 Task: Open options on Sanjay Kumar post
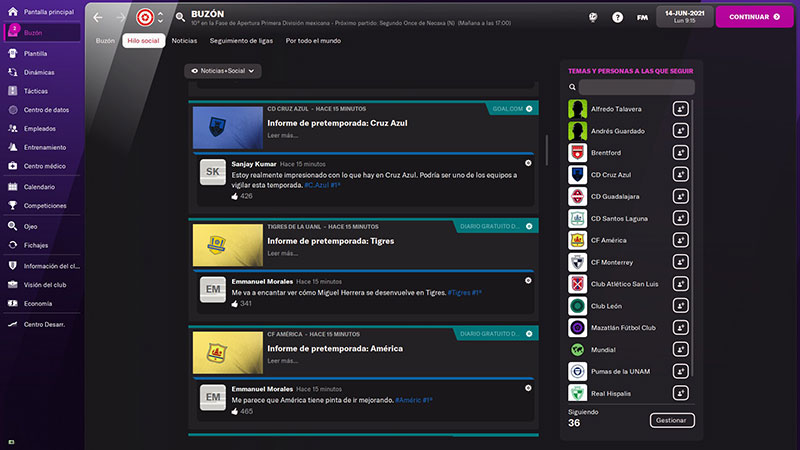click(x=528, y=163)
